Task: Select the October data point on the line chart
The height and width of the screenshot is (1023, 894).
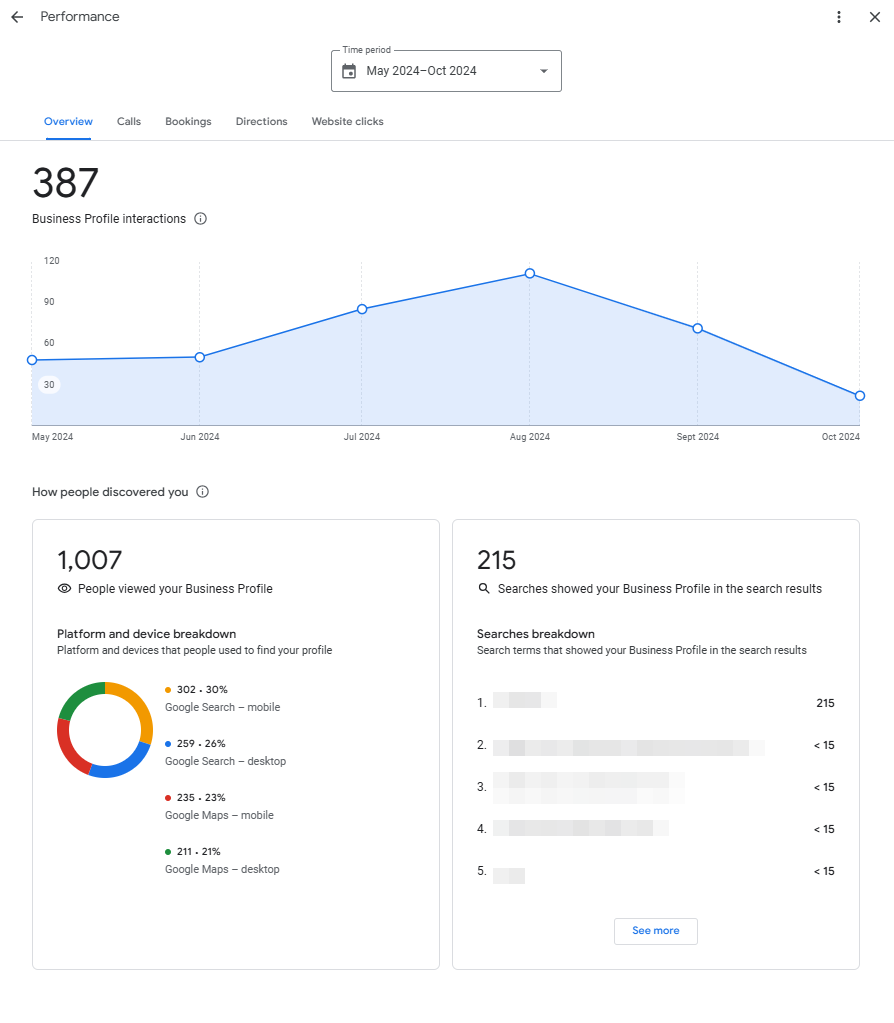Action: click(859, 395)
